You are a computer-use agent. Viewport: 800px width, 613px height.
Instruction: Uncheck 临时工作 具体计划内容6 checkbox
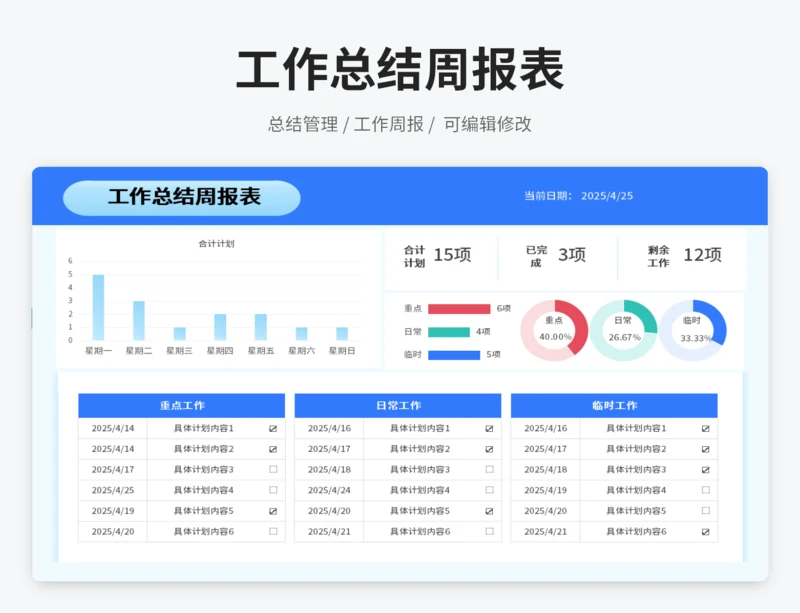706,531
